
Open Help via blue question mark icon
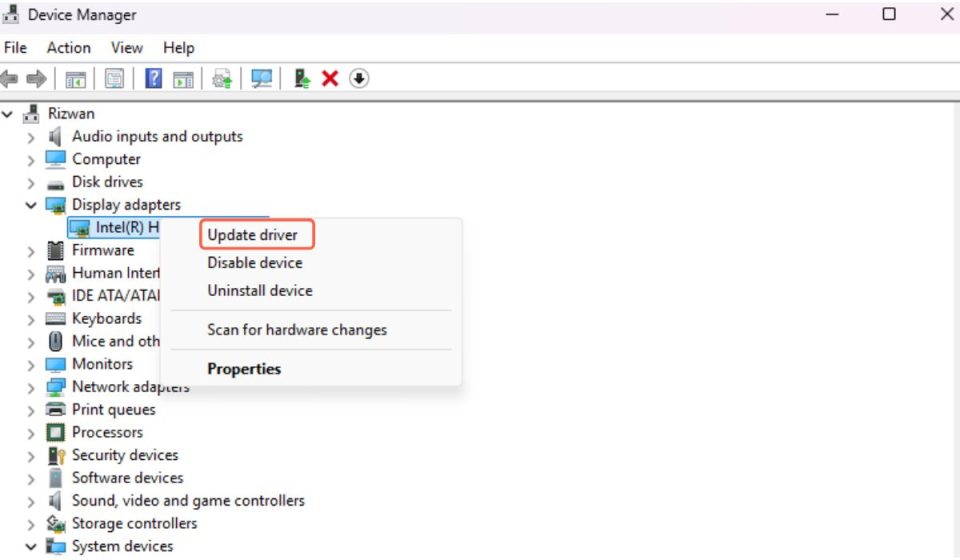153,78
